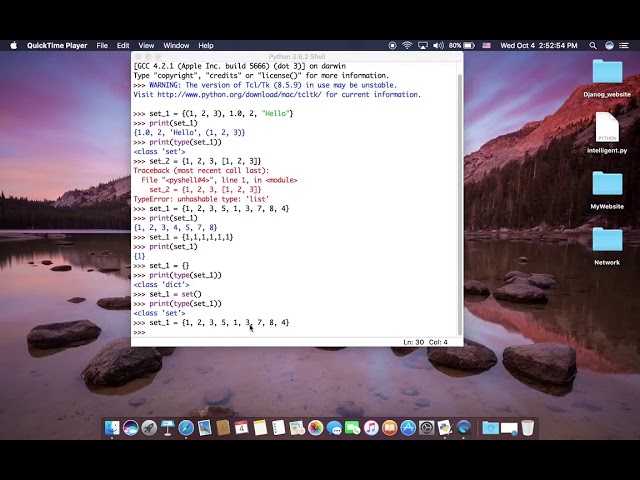Open the QuickTime Player menu
The width and height of the screenshot is (640, 480).
pos(57,45)
